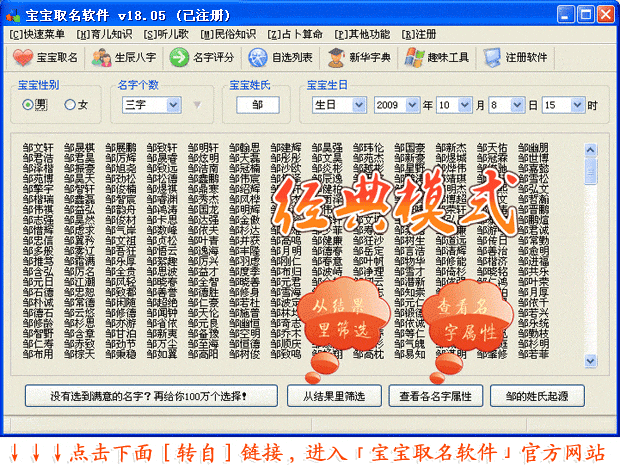The width and height of the screenshot is (620, 471).
Task: Select the name 邹秀杰
Action: [x=203, y=199]
